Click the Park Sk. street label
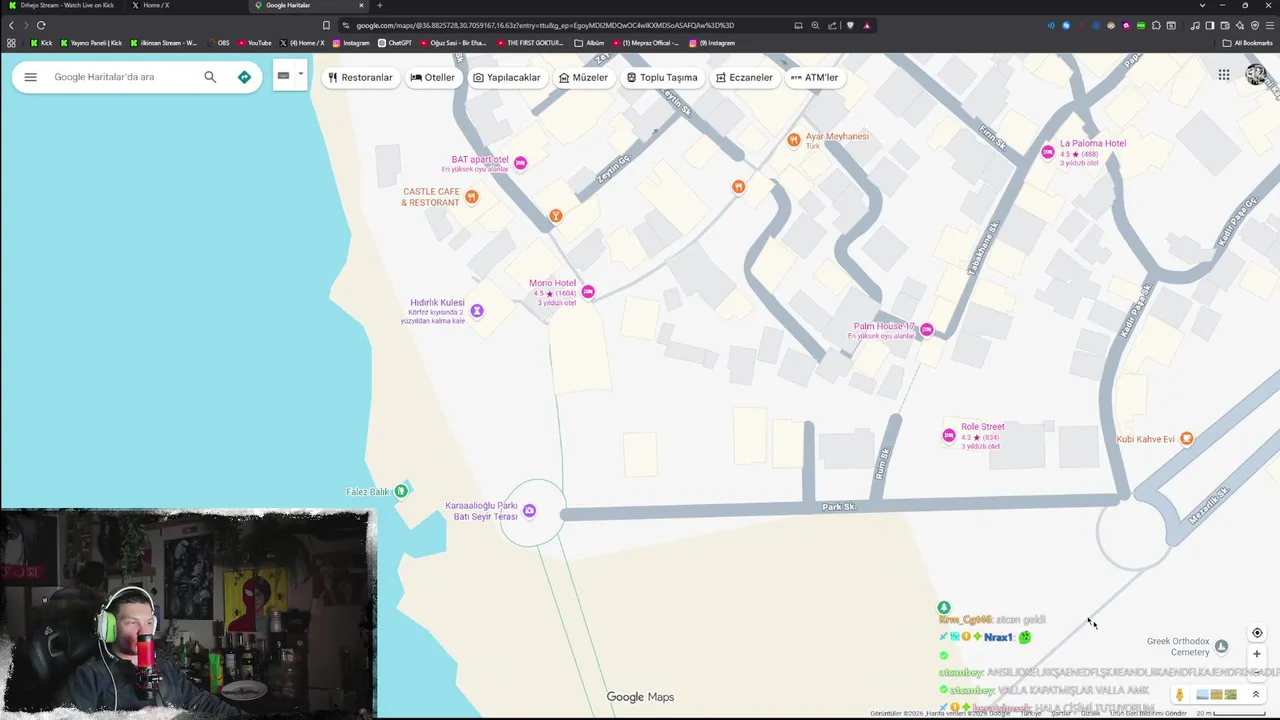1280x720 pixels. coord(839,507)
